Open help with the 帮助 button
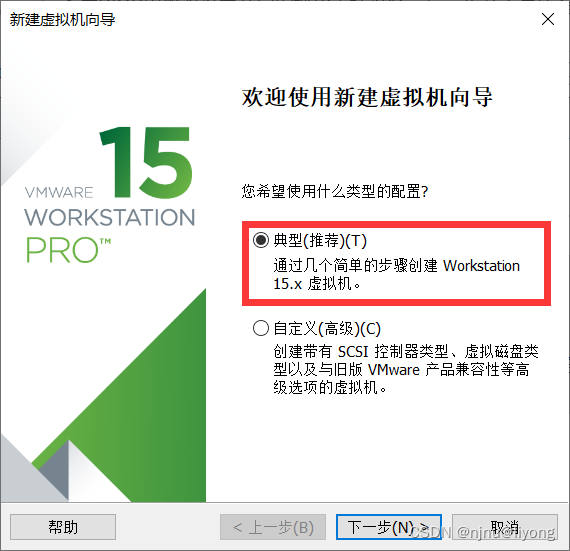This screenshot has width=570, height=551. (63, 527)
